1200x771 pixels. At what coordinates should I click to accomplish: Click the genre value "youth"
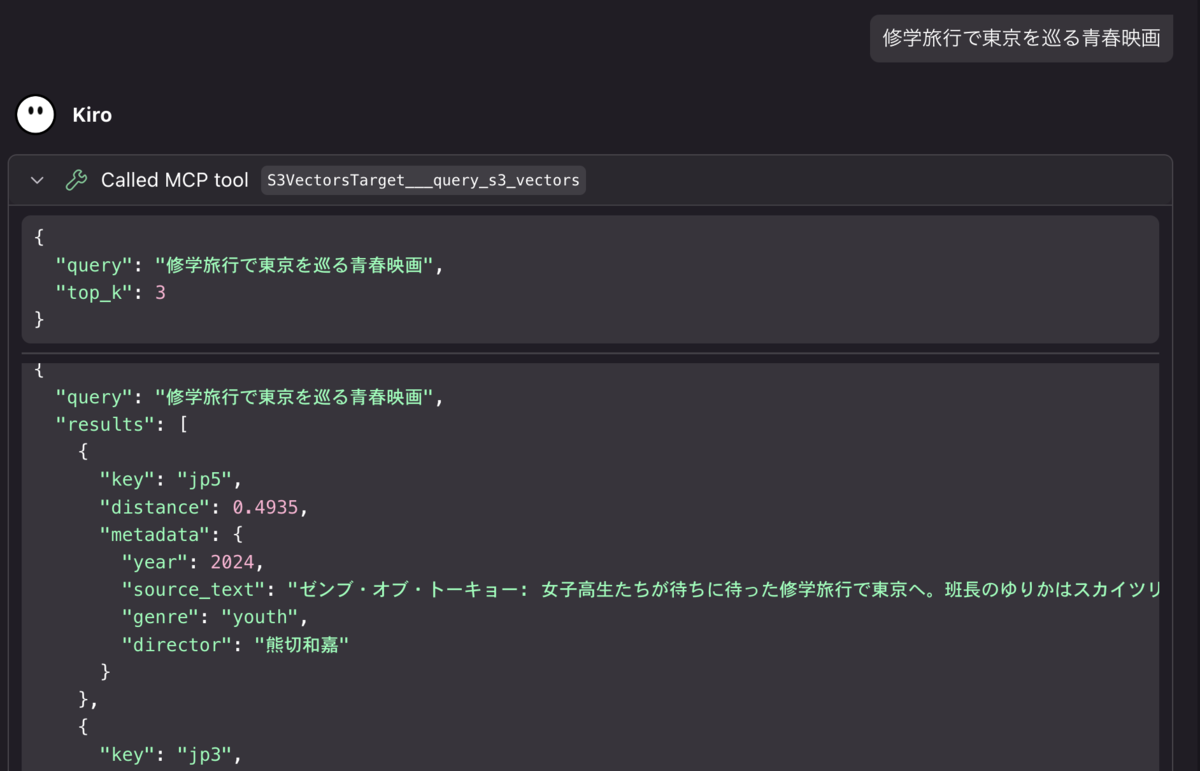tap(259, 617)
